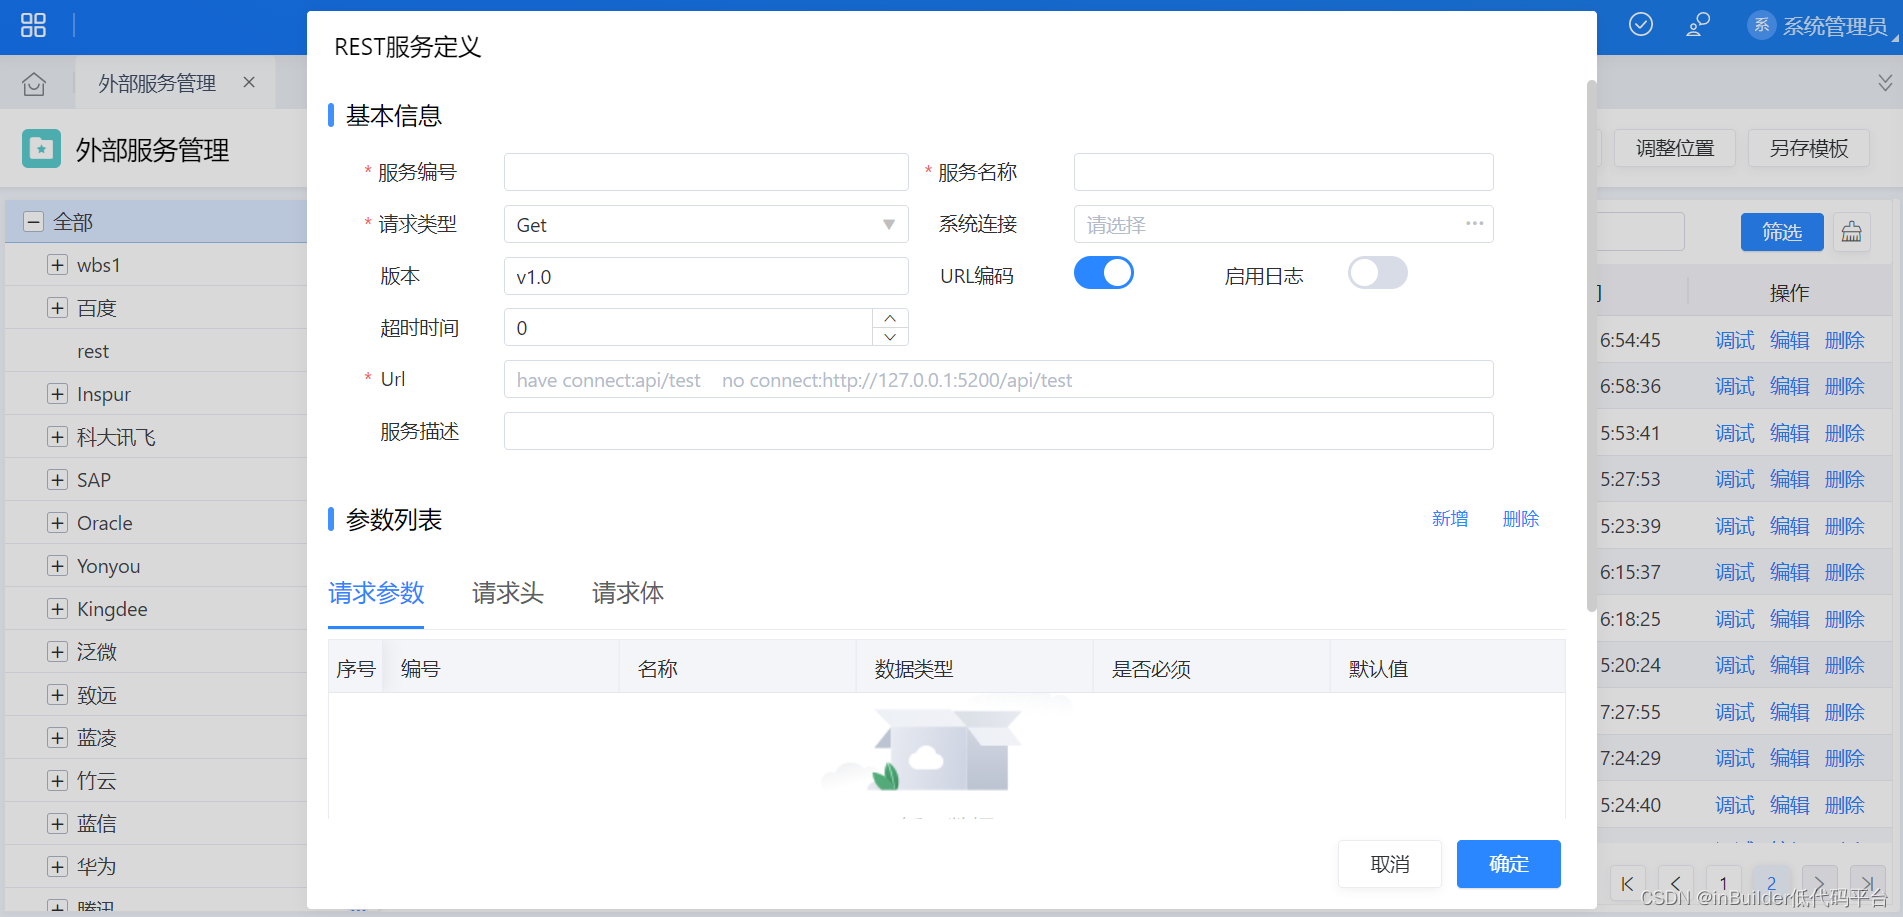Image resolution: width=1903 pixels, height=917 pixels.
Task: Expand the tab list chevron at right
Action: [x=1885, y=83]
